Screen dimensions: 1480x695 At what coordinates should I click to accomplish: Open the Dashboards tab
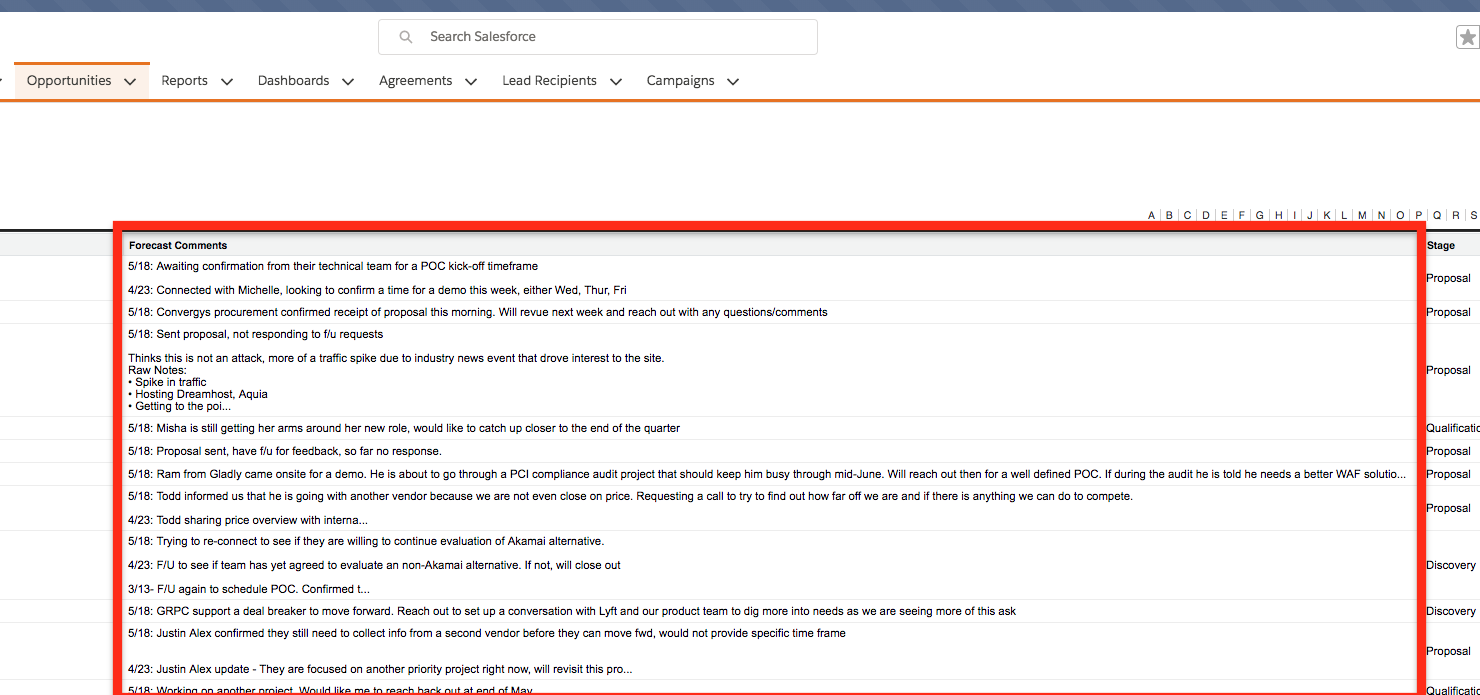pyautogui.click(x=293, y=81)
